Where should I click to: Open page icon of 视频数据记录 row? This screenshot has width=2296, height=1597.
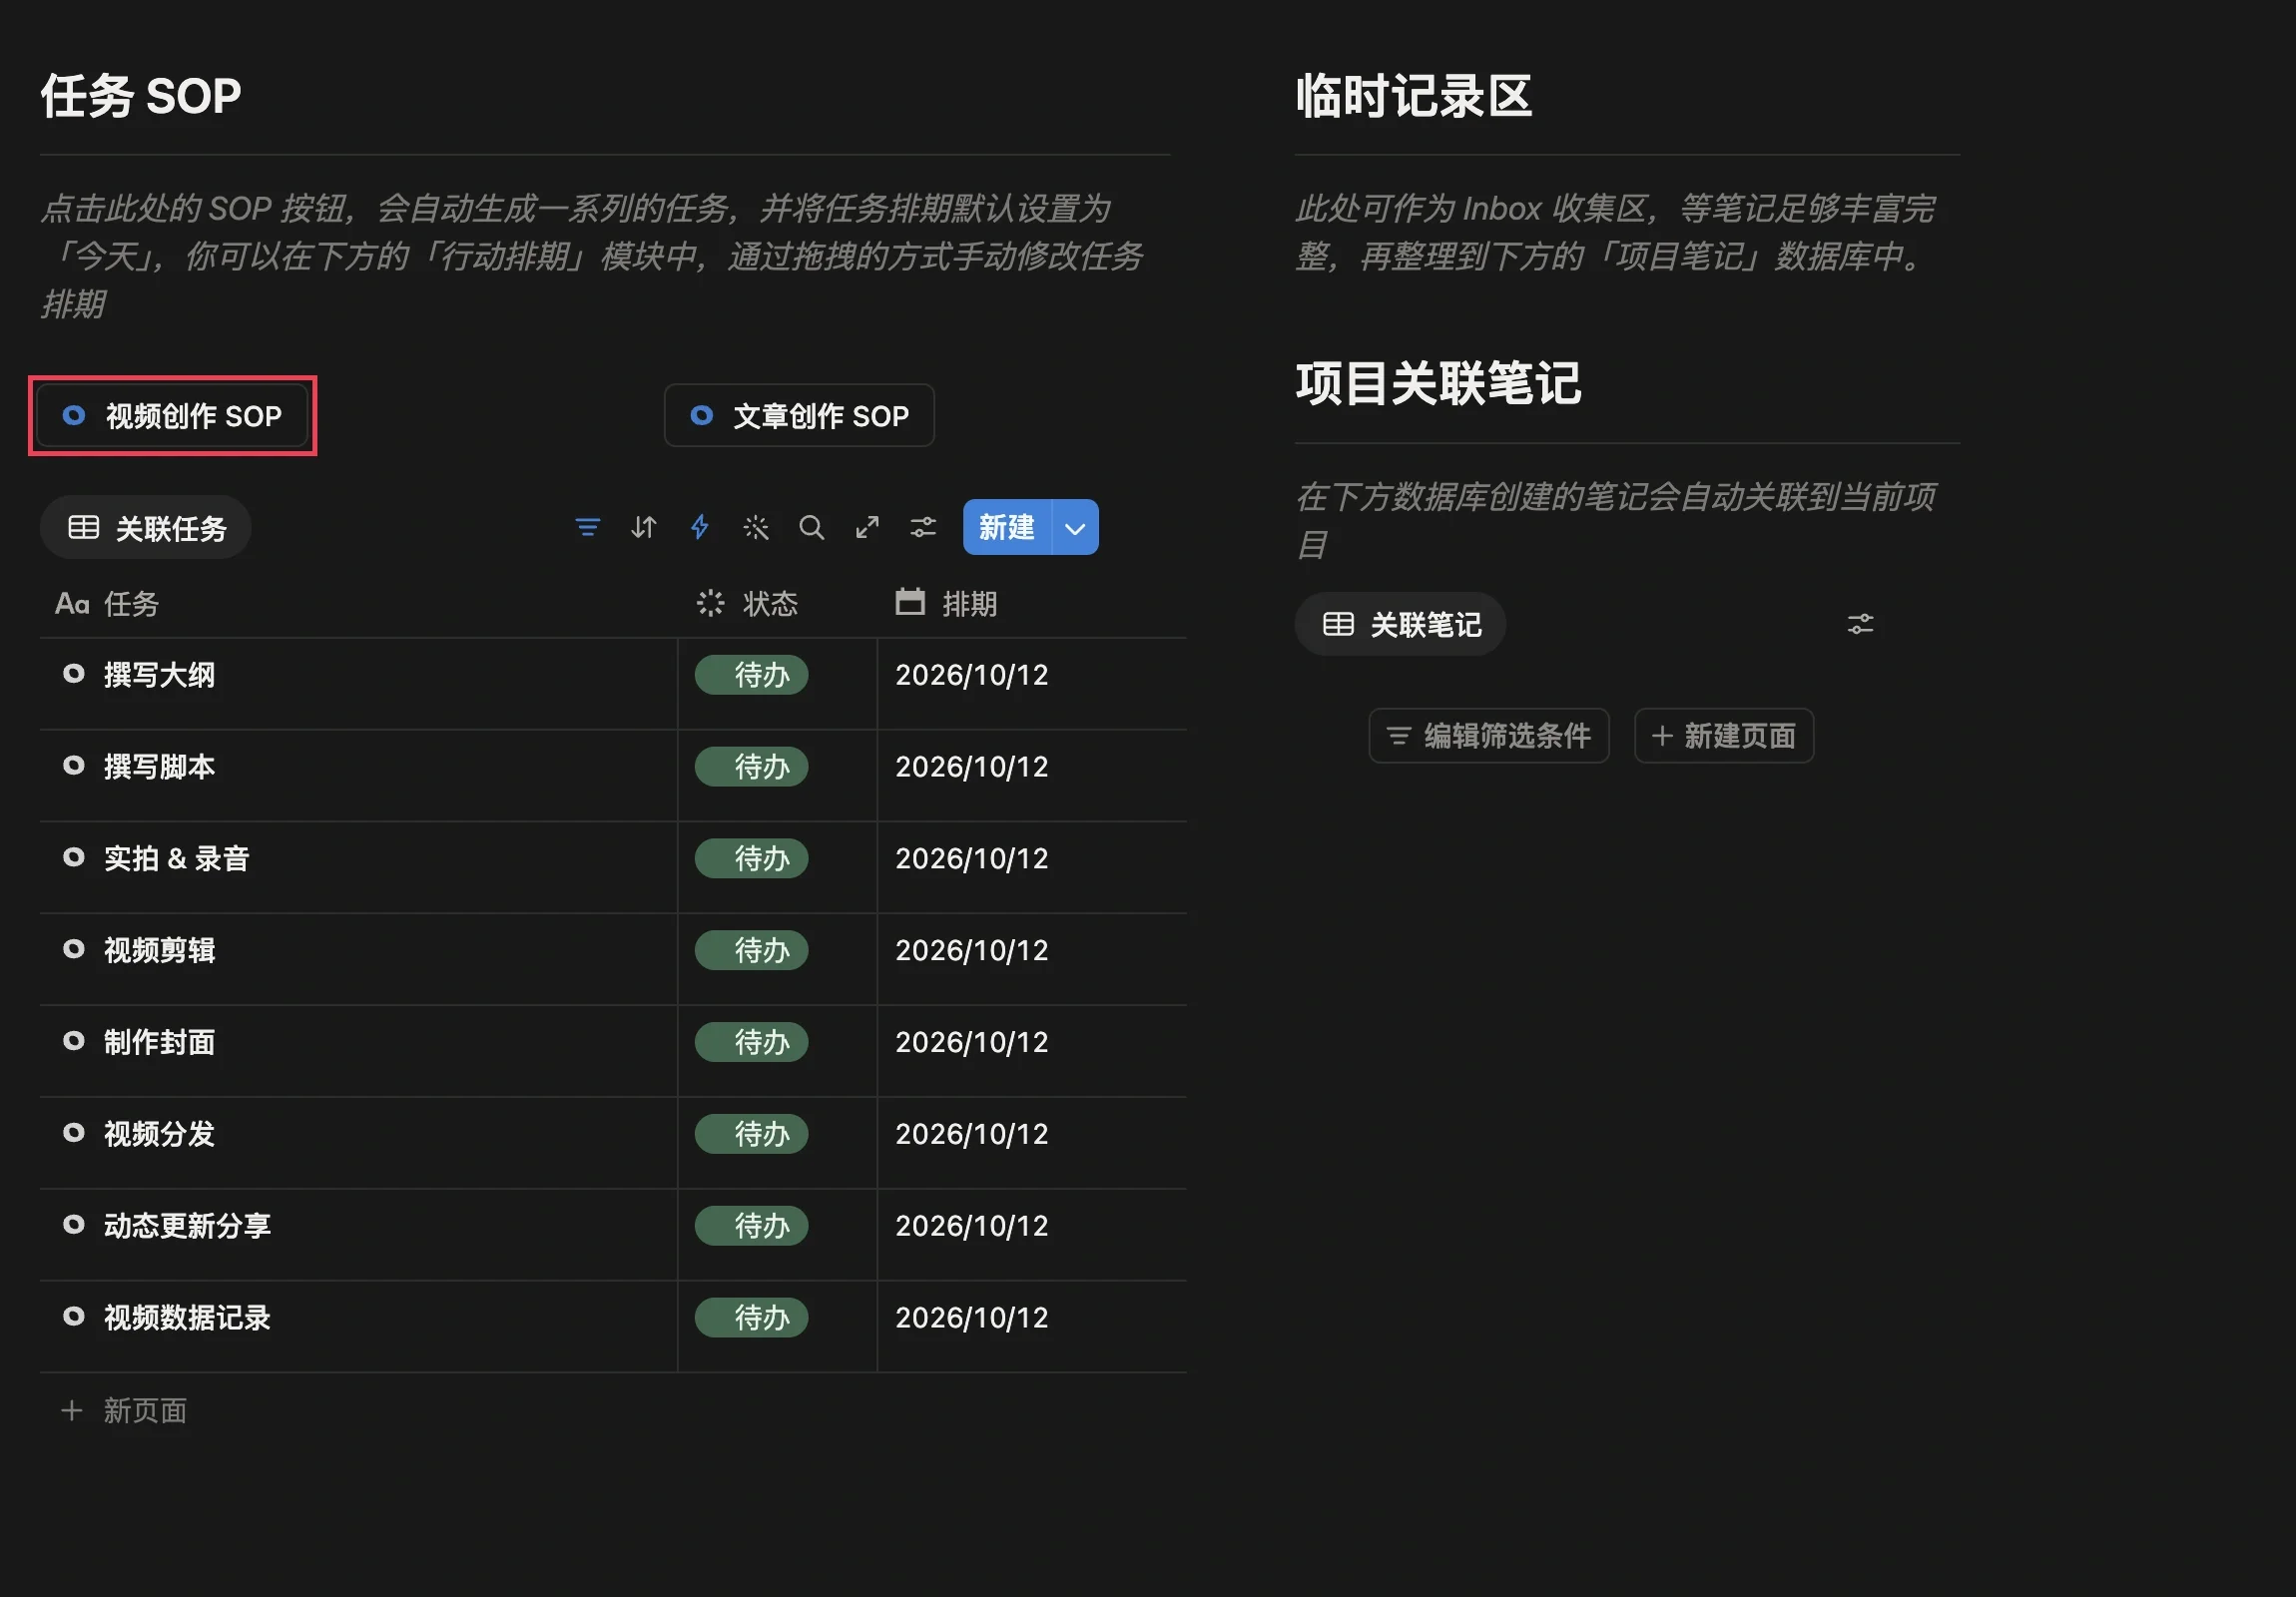pos(74,1317)
